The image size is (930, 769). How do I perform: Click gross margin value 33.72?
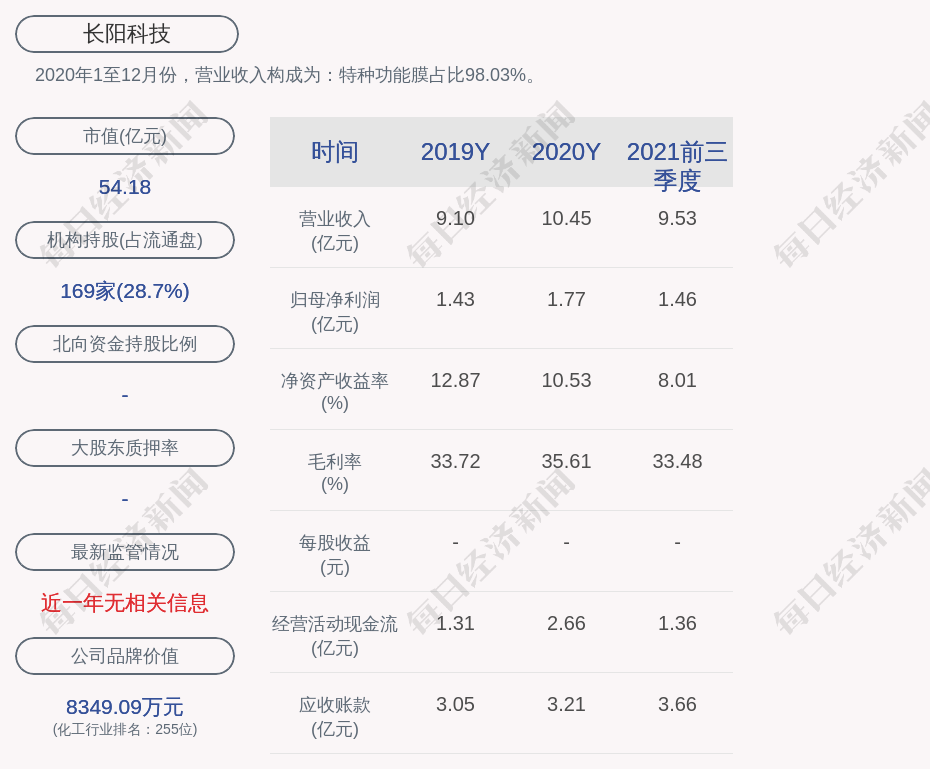point(455,461)
